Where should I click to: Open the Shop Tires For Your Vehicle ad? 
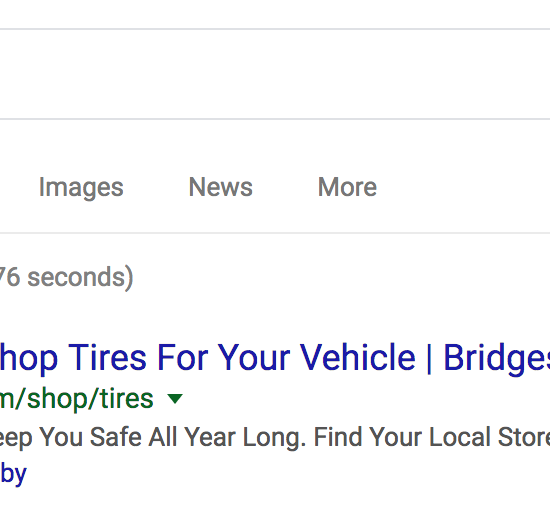point(275,358)
